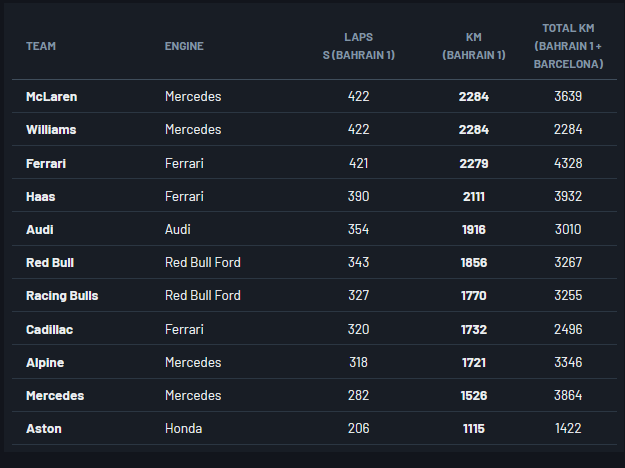The height and width of the screenshot is (468, 625).
Task: Click the TEAM column header
Action: tap(41, 46)
